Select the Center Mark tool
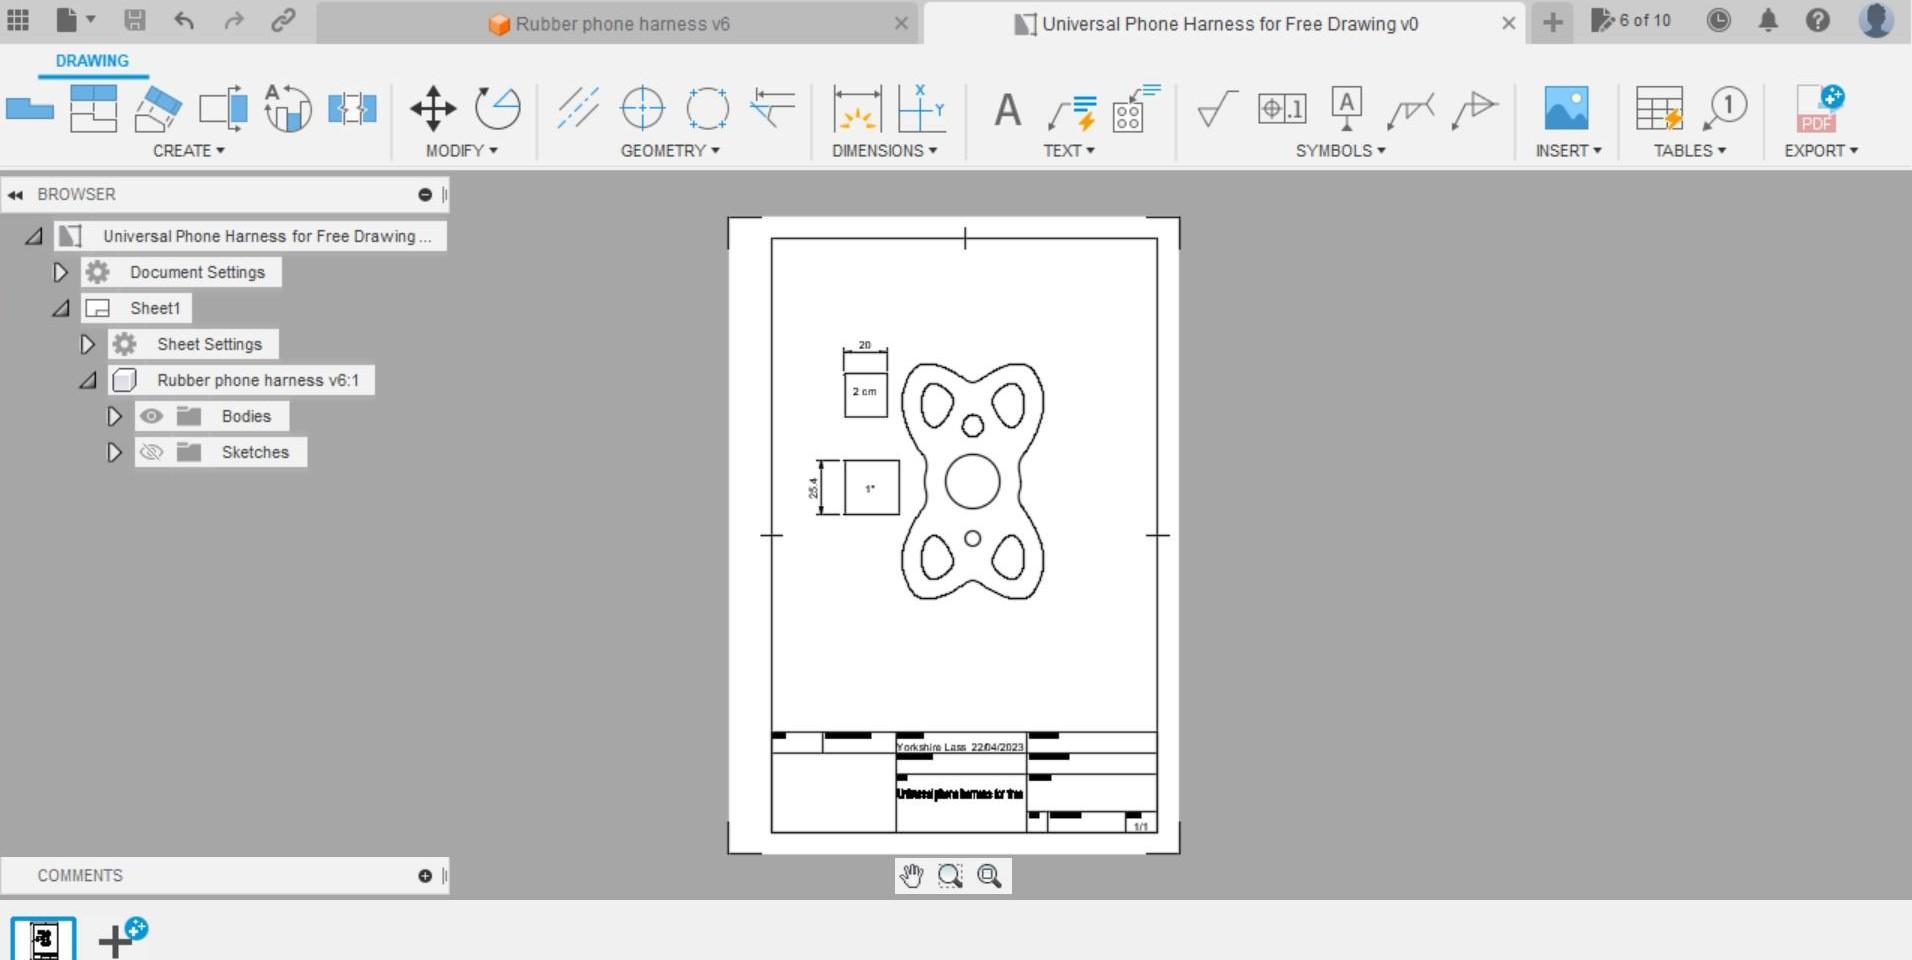 click(642, 108)
